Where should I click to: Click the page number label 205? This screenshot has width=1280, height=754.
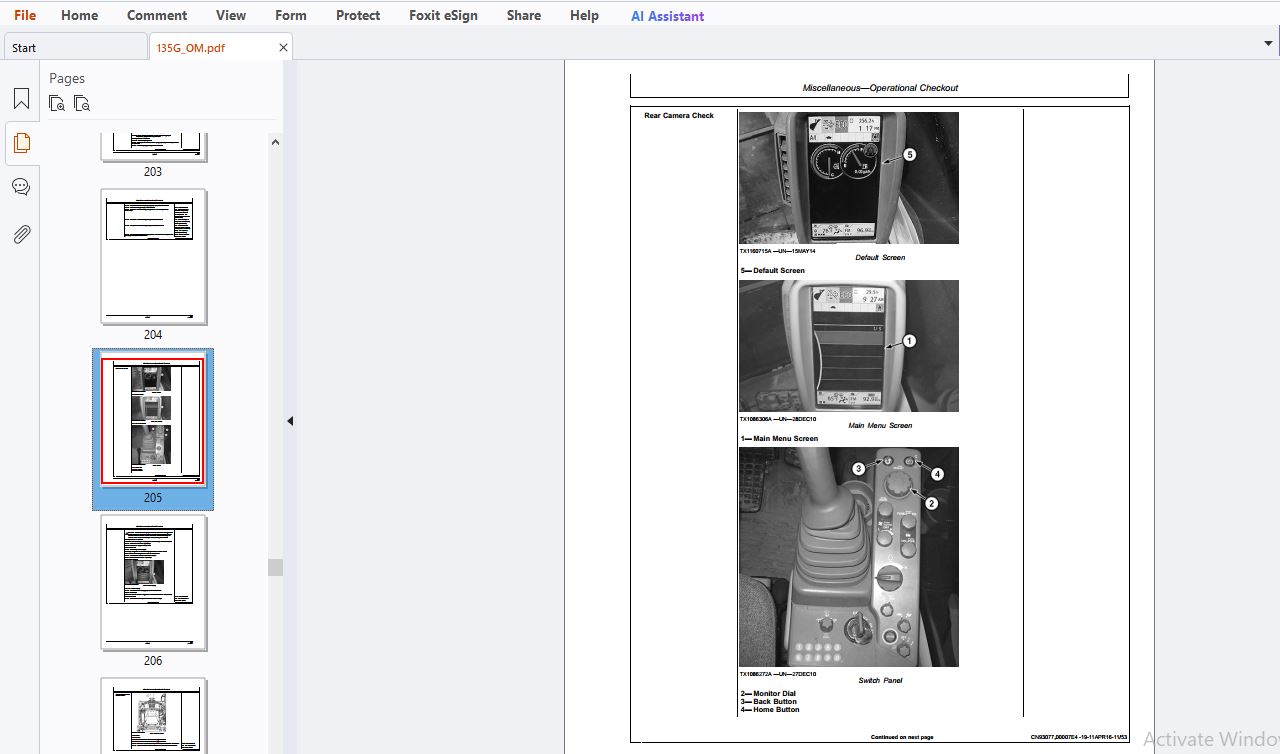(153, 498)
